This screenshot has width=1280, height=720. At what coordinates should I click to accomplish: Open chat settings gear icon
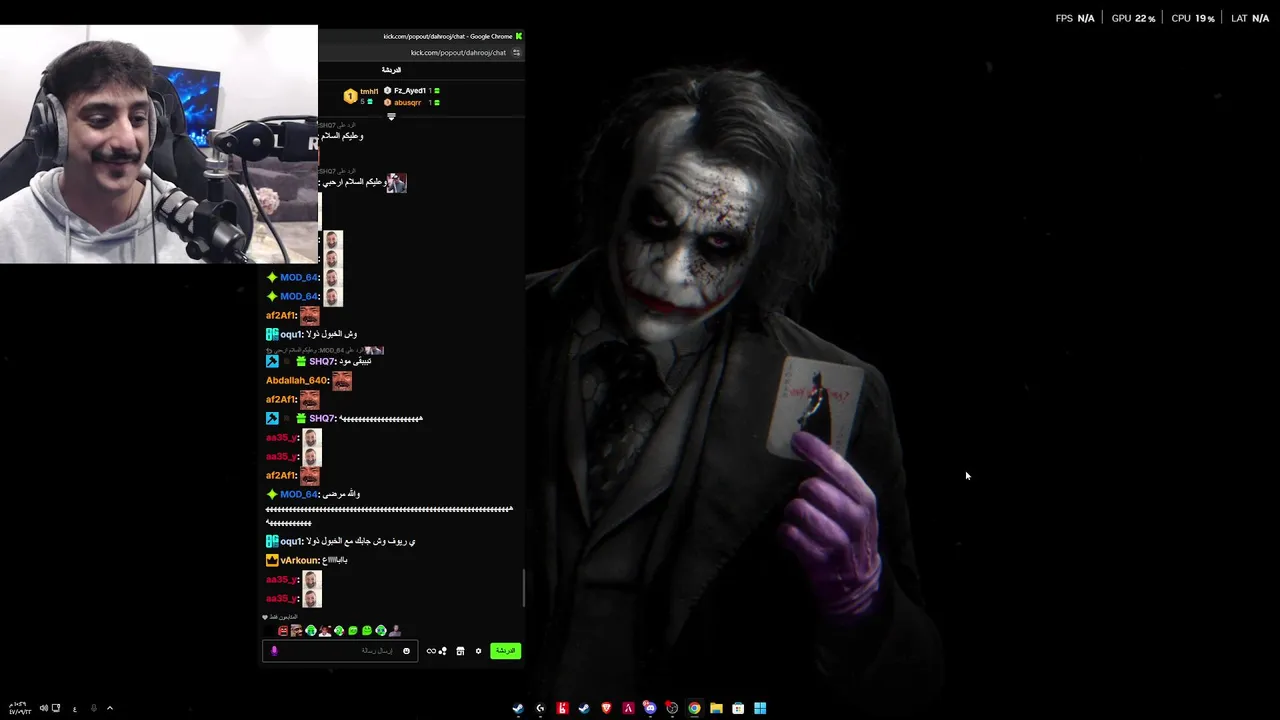coord(478,651)
